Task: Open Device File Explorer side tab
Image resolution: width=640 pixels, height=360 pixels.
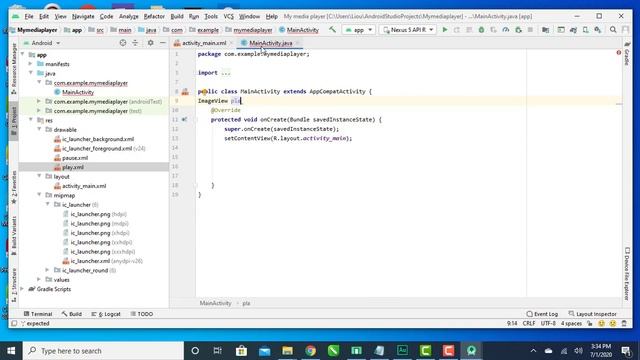Action: click(627, 273)
